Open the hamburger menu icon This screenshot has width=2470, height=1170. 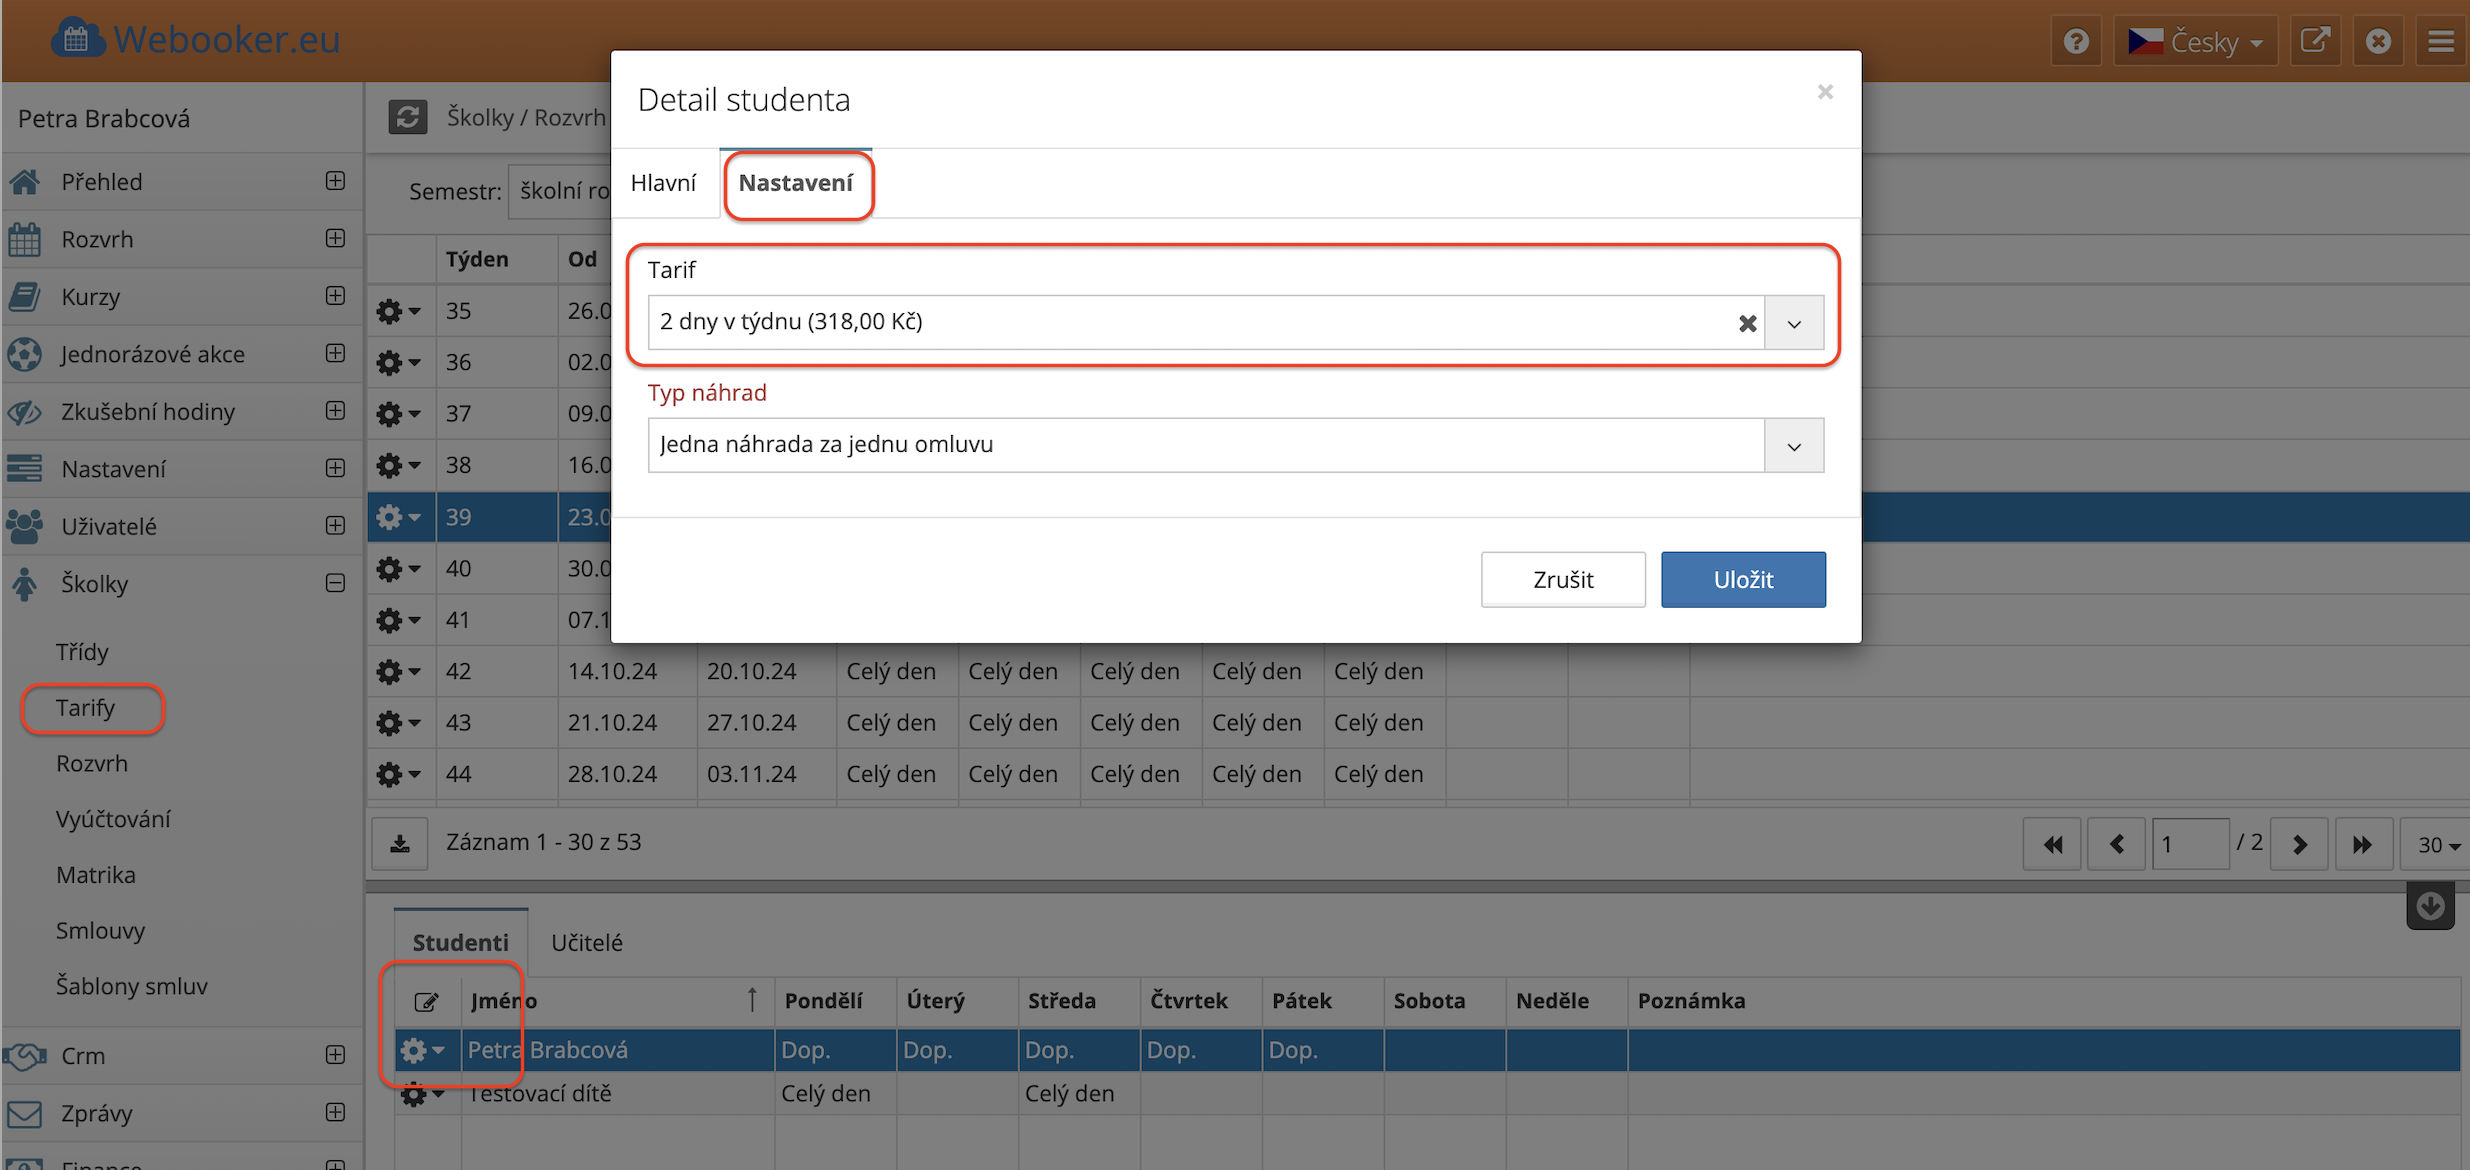click(x=2441, y=41)
